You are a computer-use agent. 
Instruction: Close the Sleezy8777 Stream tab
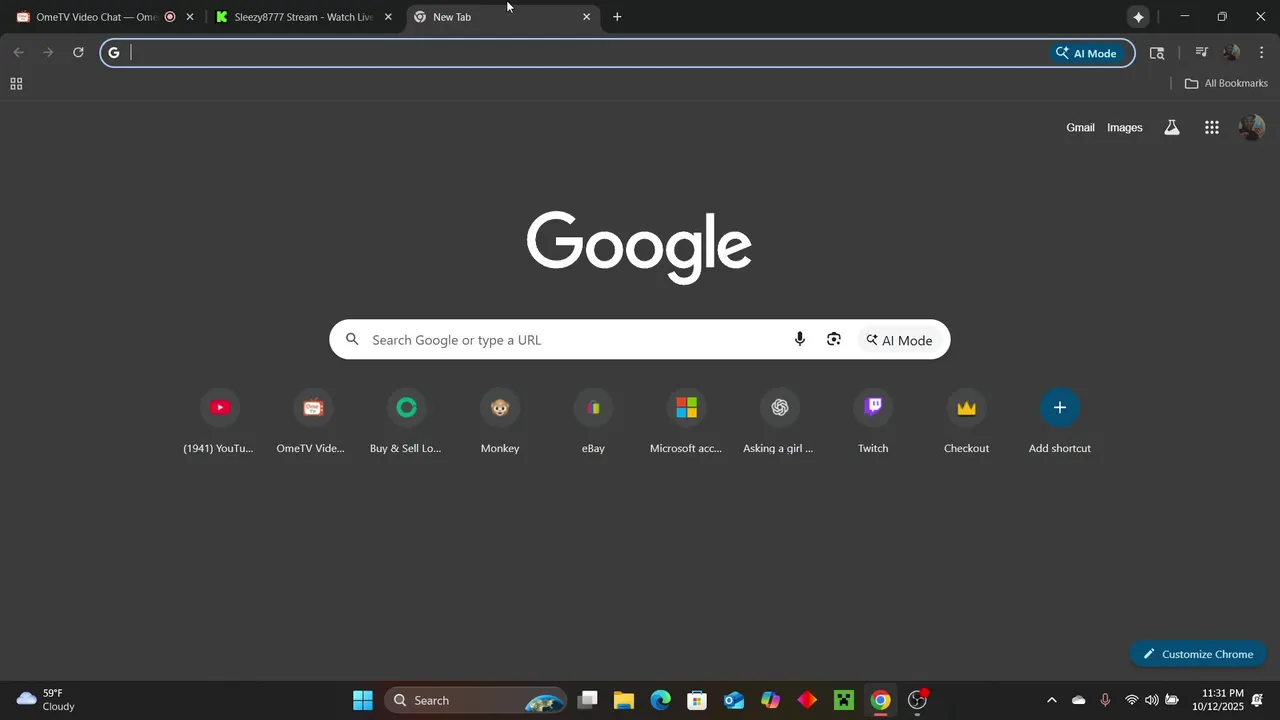(x=388, y=17)
